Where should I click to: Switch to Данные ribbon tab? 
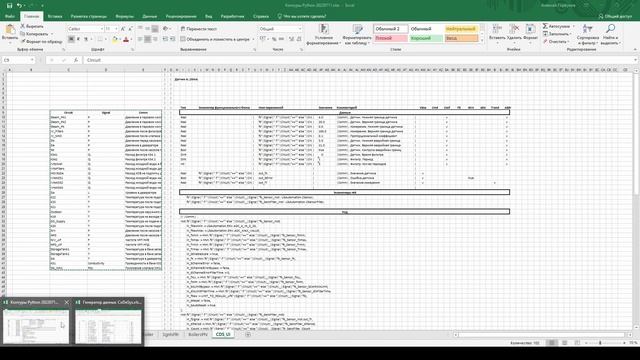pyautogui.click(x=150, y=16)
